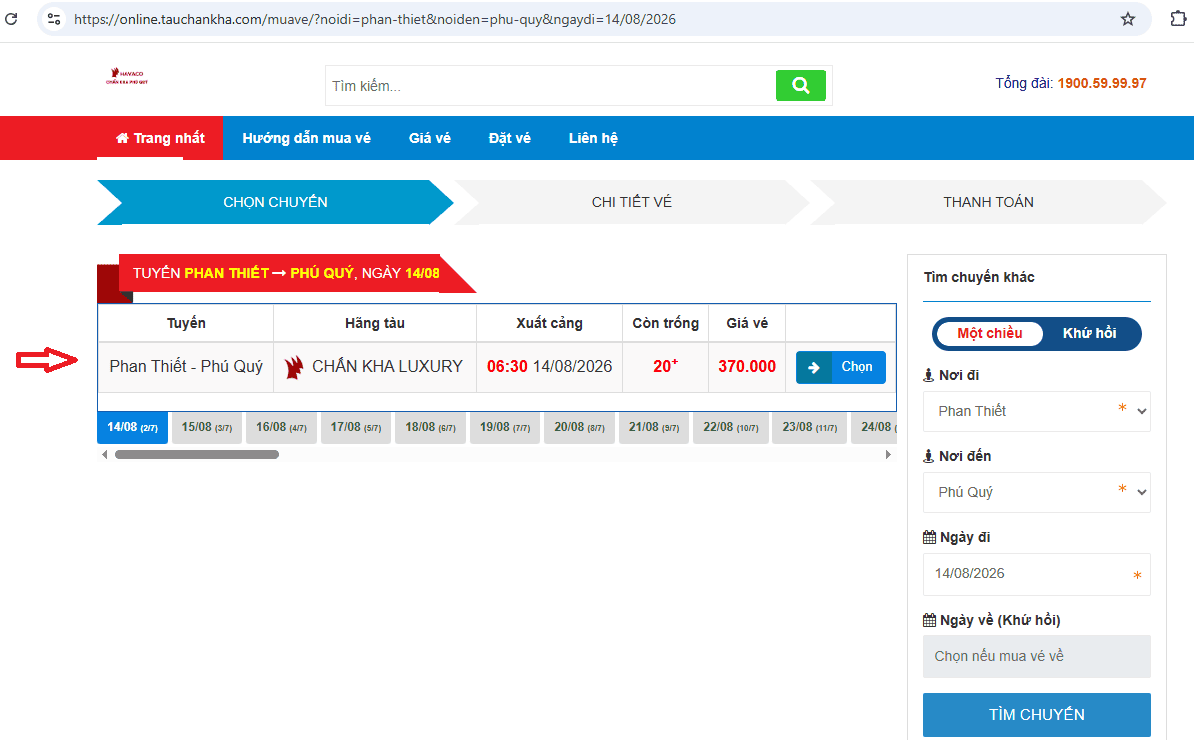Open Liên hệ menu item
This screenshot has width=1194, height=740.
(x=593, y=138)
